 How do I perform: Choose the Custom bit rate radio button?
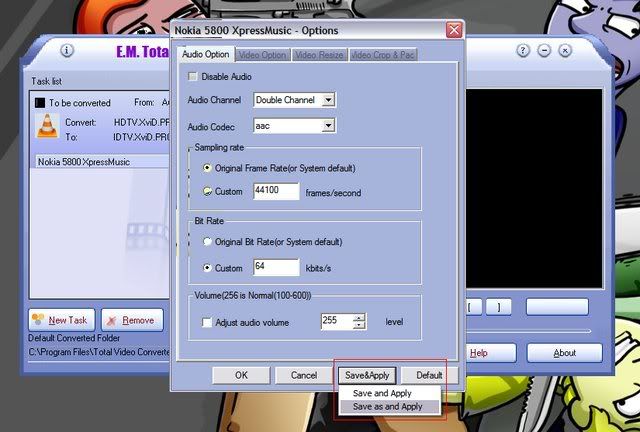pyautogui.click(x=207, y=268)
